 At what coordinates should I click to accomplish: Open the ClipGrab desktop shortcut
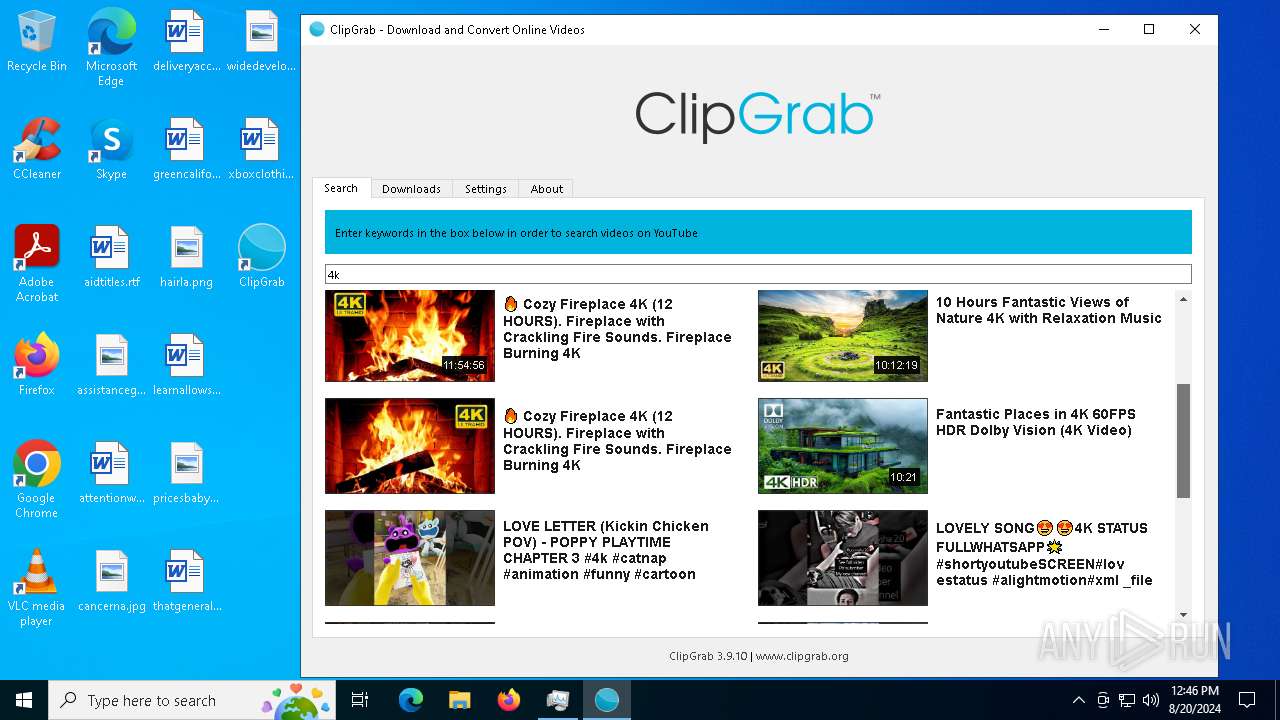[x=261, y=258]
